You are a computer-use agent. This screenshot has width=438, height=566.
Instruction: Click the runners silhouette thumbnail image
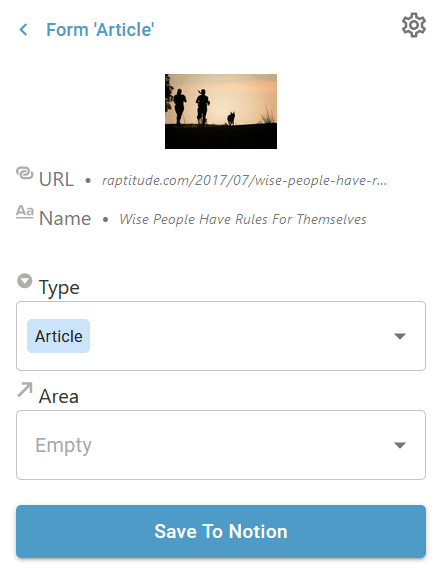pos(221,112)
